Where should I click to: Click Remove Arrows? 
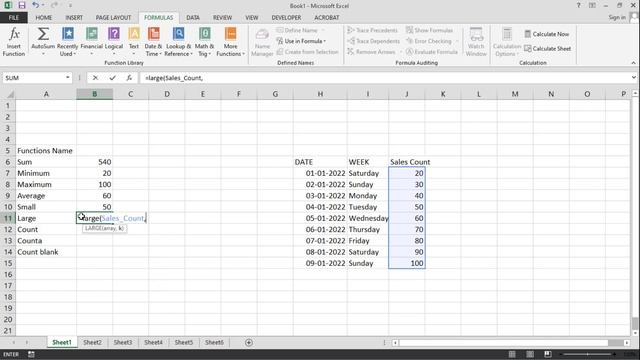tap(371, 52)
